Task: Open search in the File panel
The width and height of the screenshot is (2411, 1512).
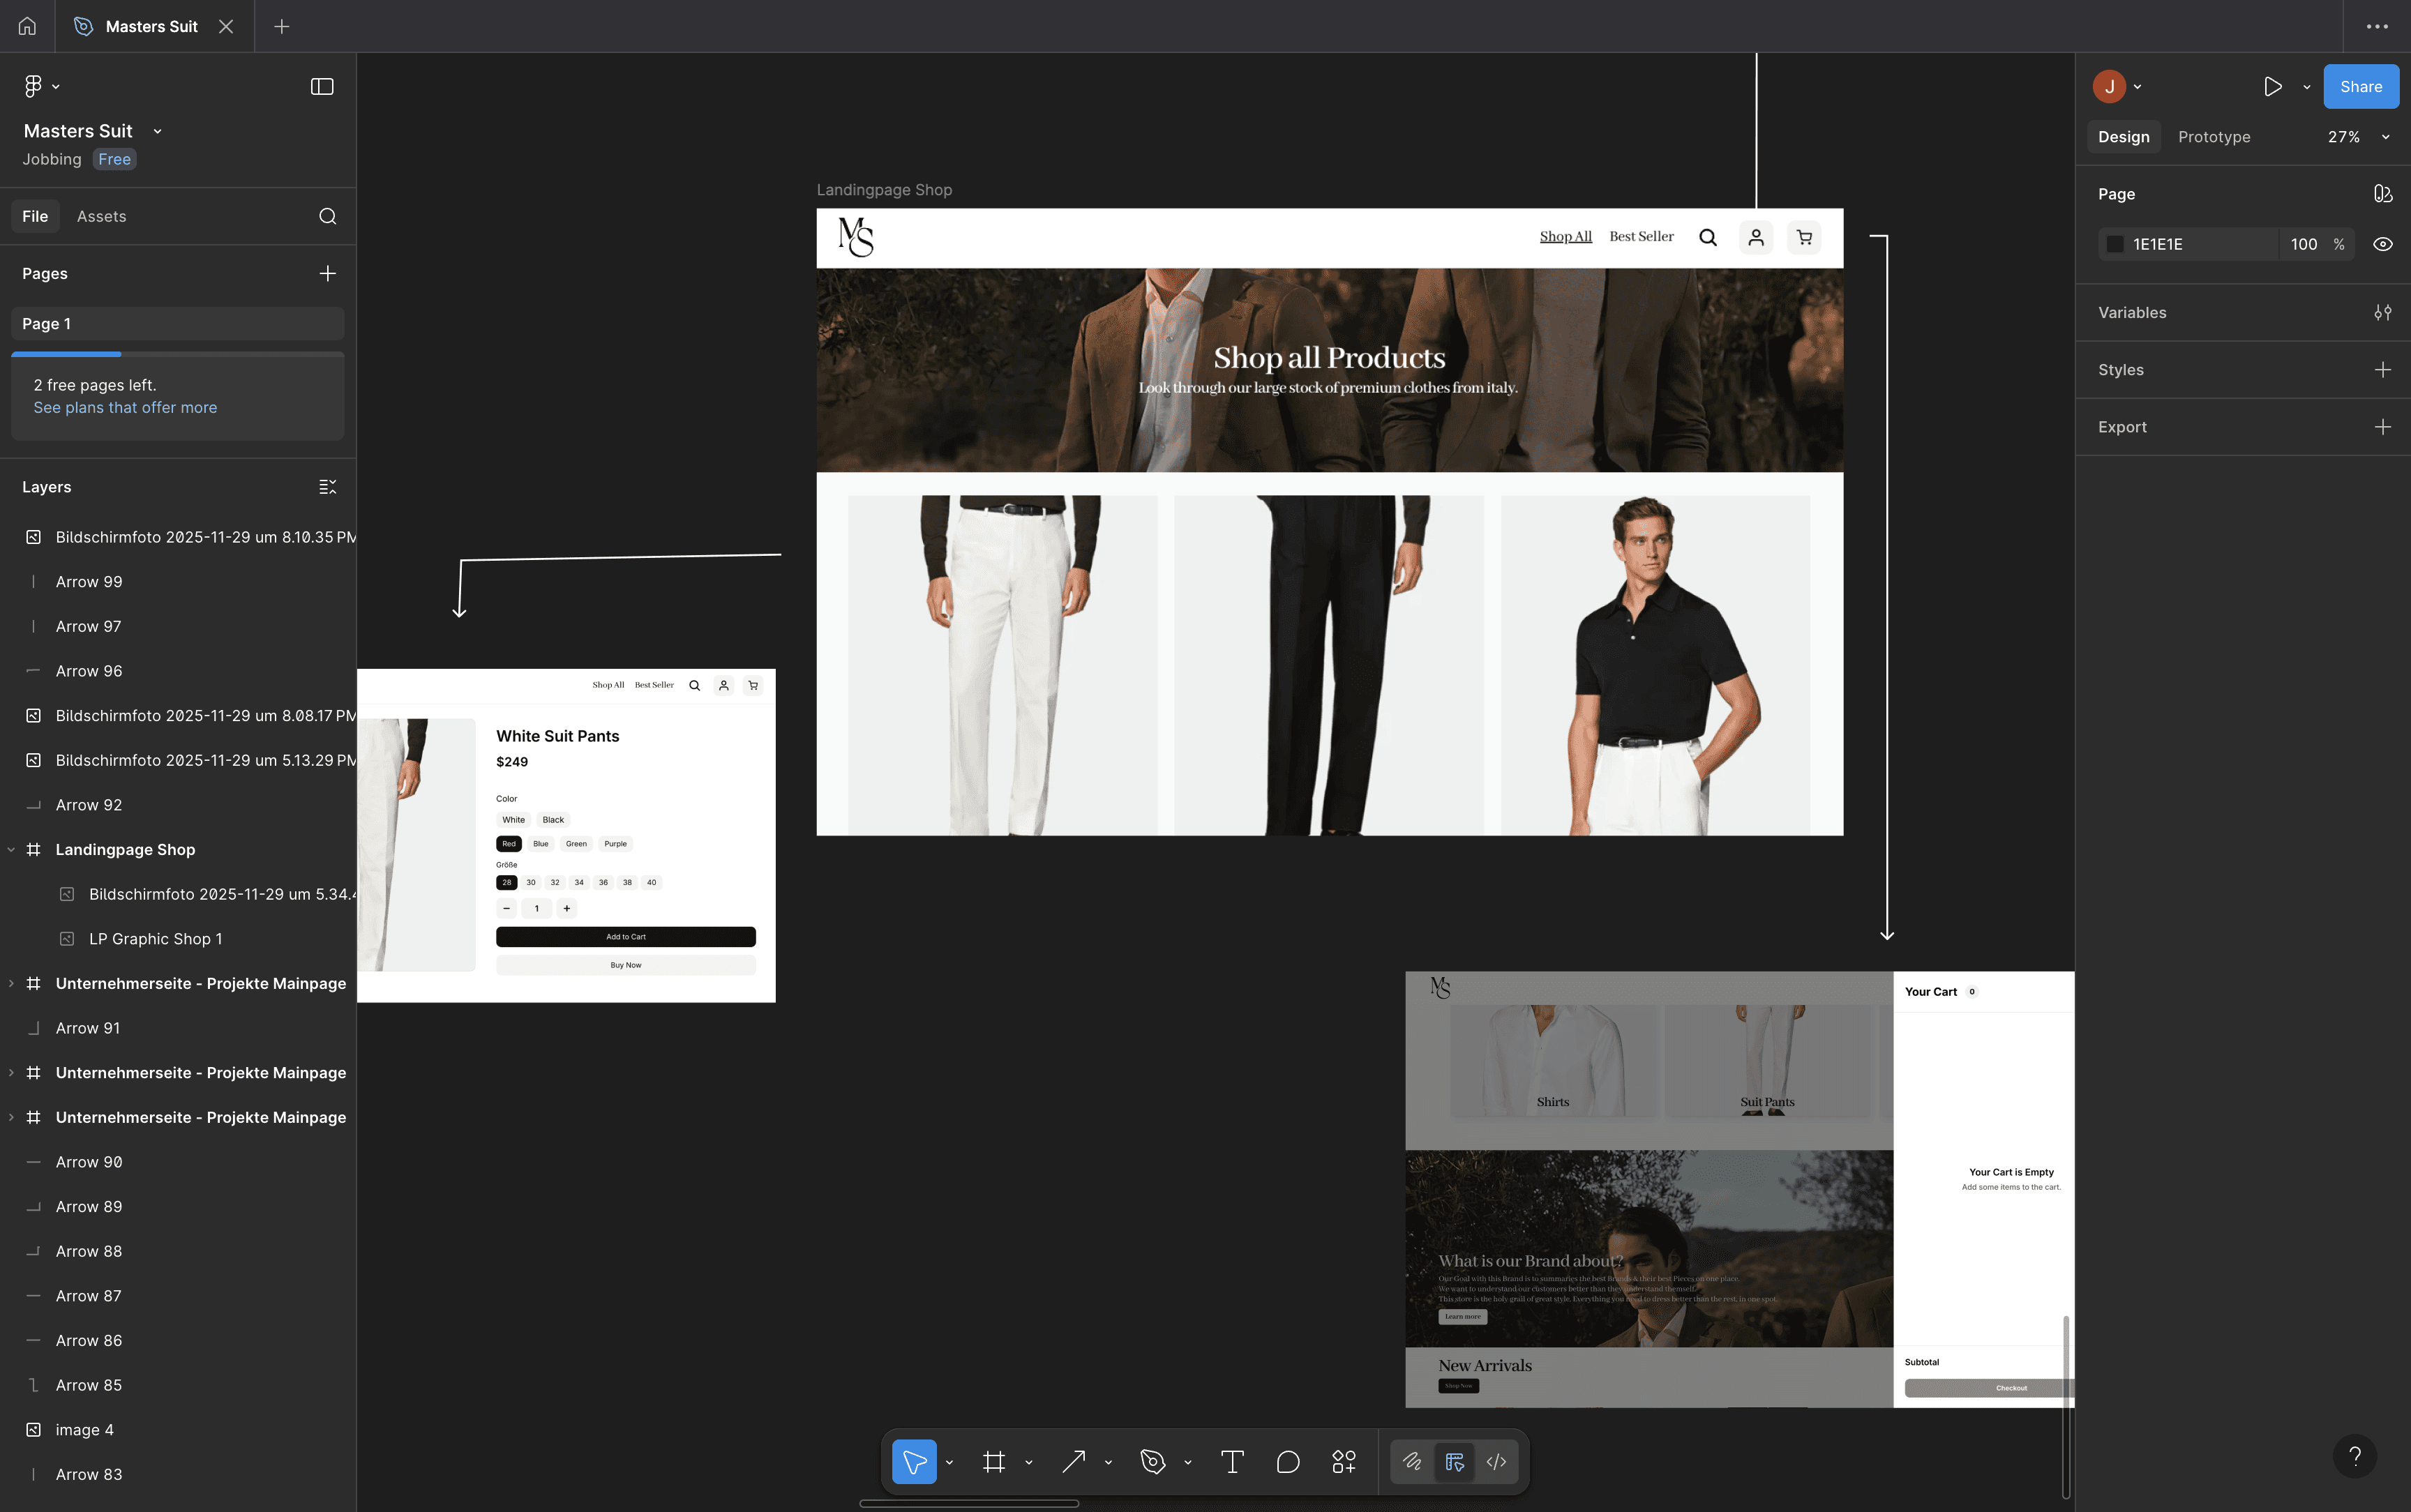Action: pyautogui.click(x=327, y=216)
